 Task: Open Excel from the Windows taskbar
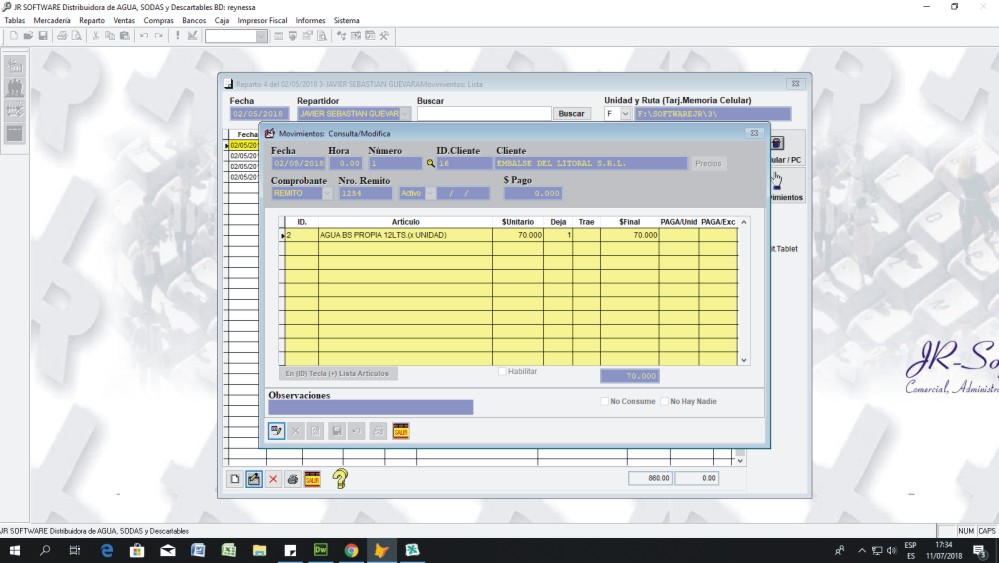(x=229, y=550)
